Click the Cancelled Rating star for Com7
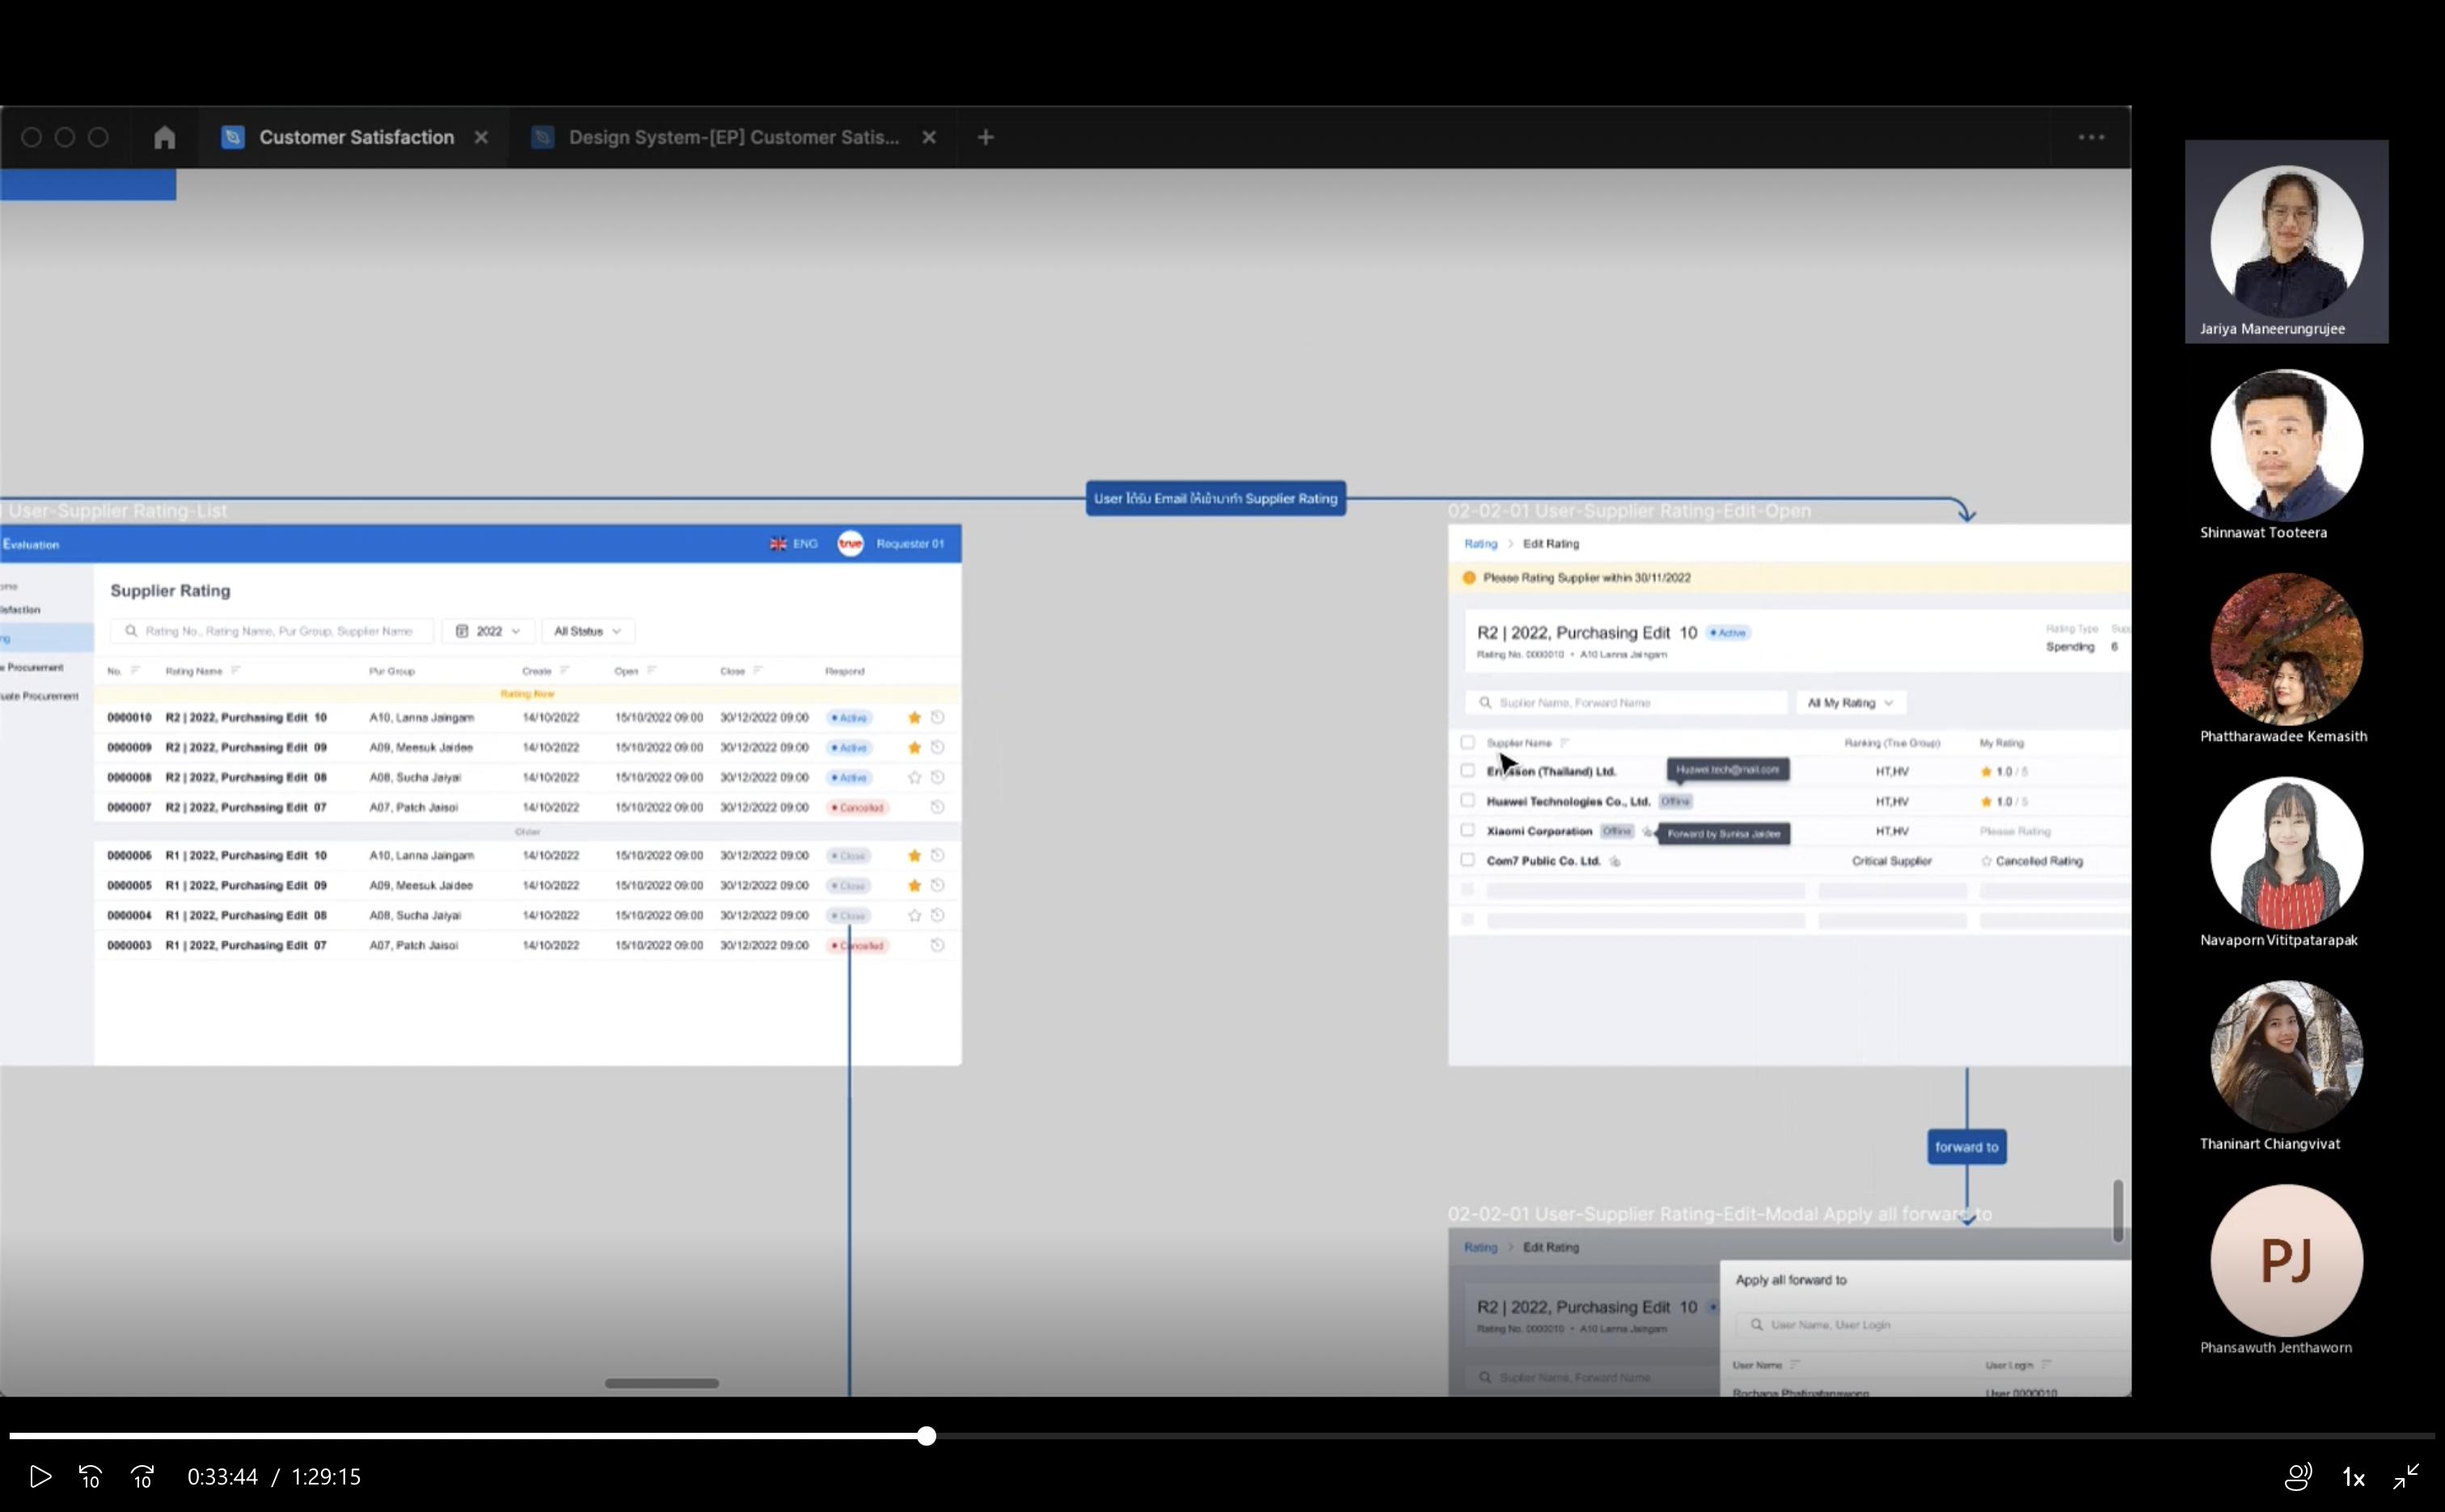Screen dimensions: 2445x1512 click(x=1986, y=861)
